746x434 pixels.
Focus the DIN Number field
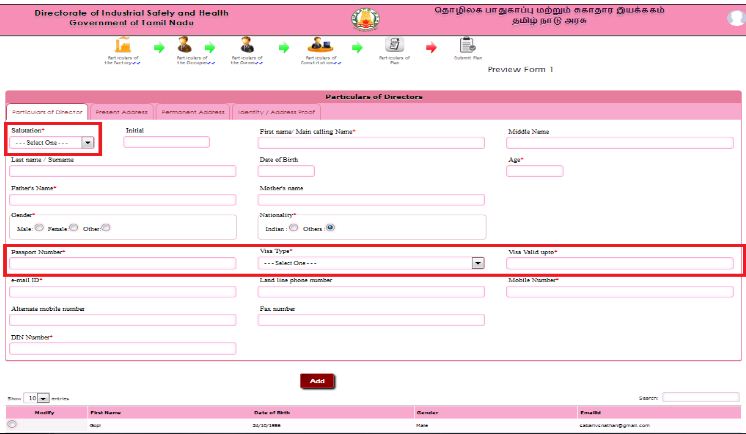point(123,348)
